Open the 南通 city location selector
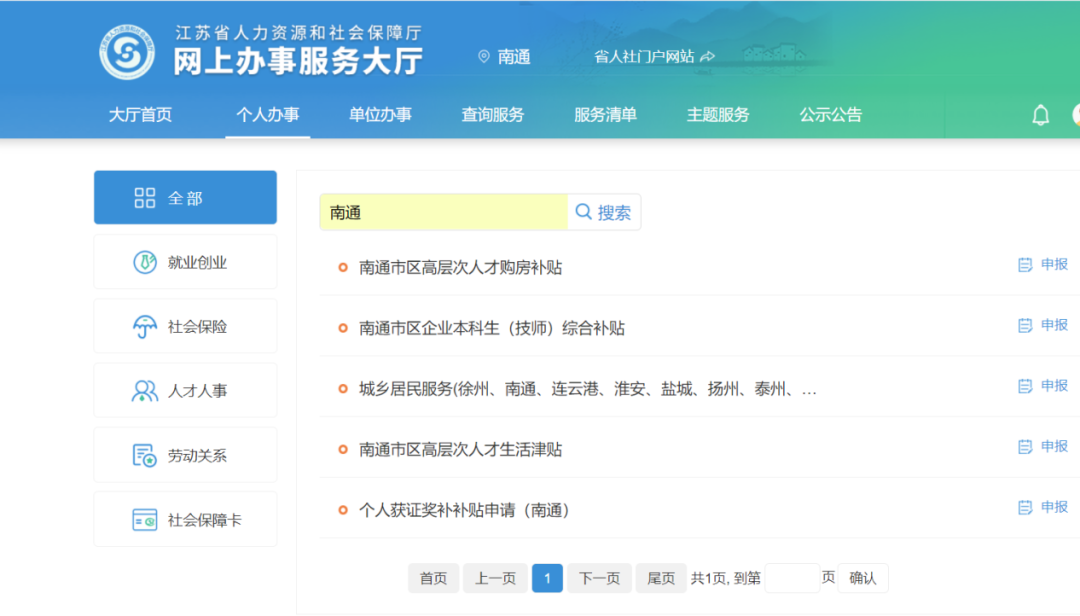This screenshot has width=1080, height=616. [x=504, y=57]
